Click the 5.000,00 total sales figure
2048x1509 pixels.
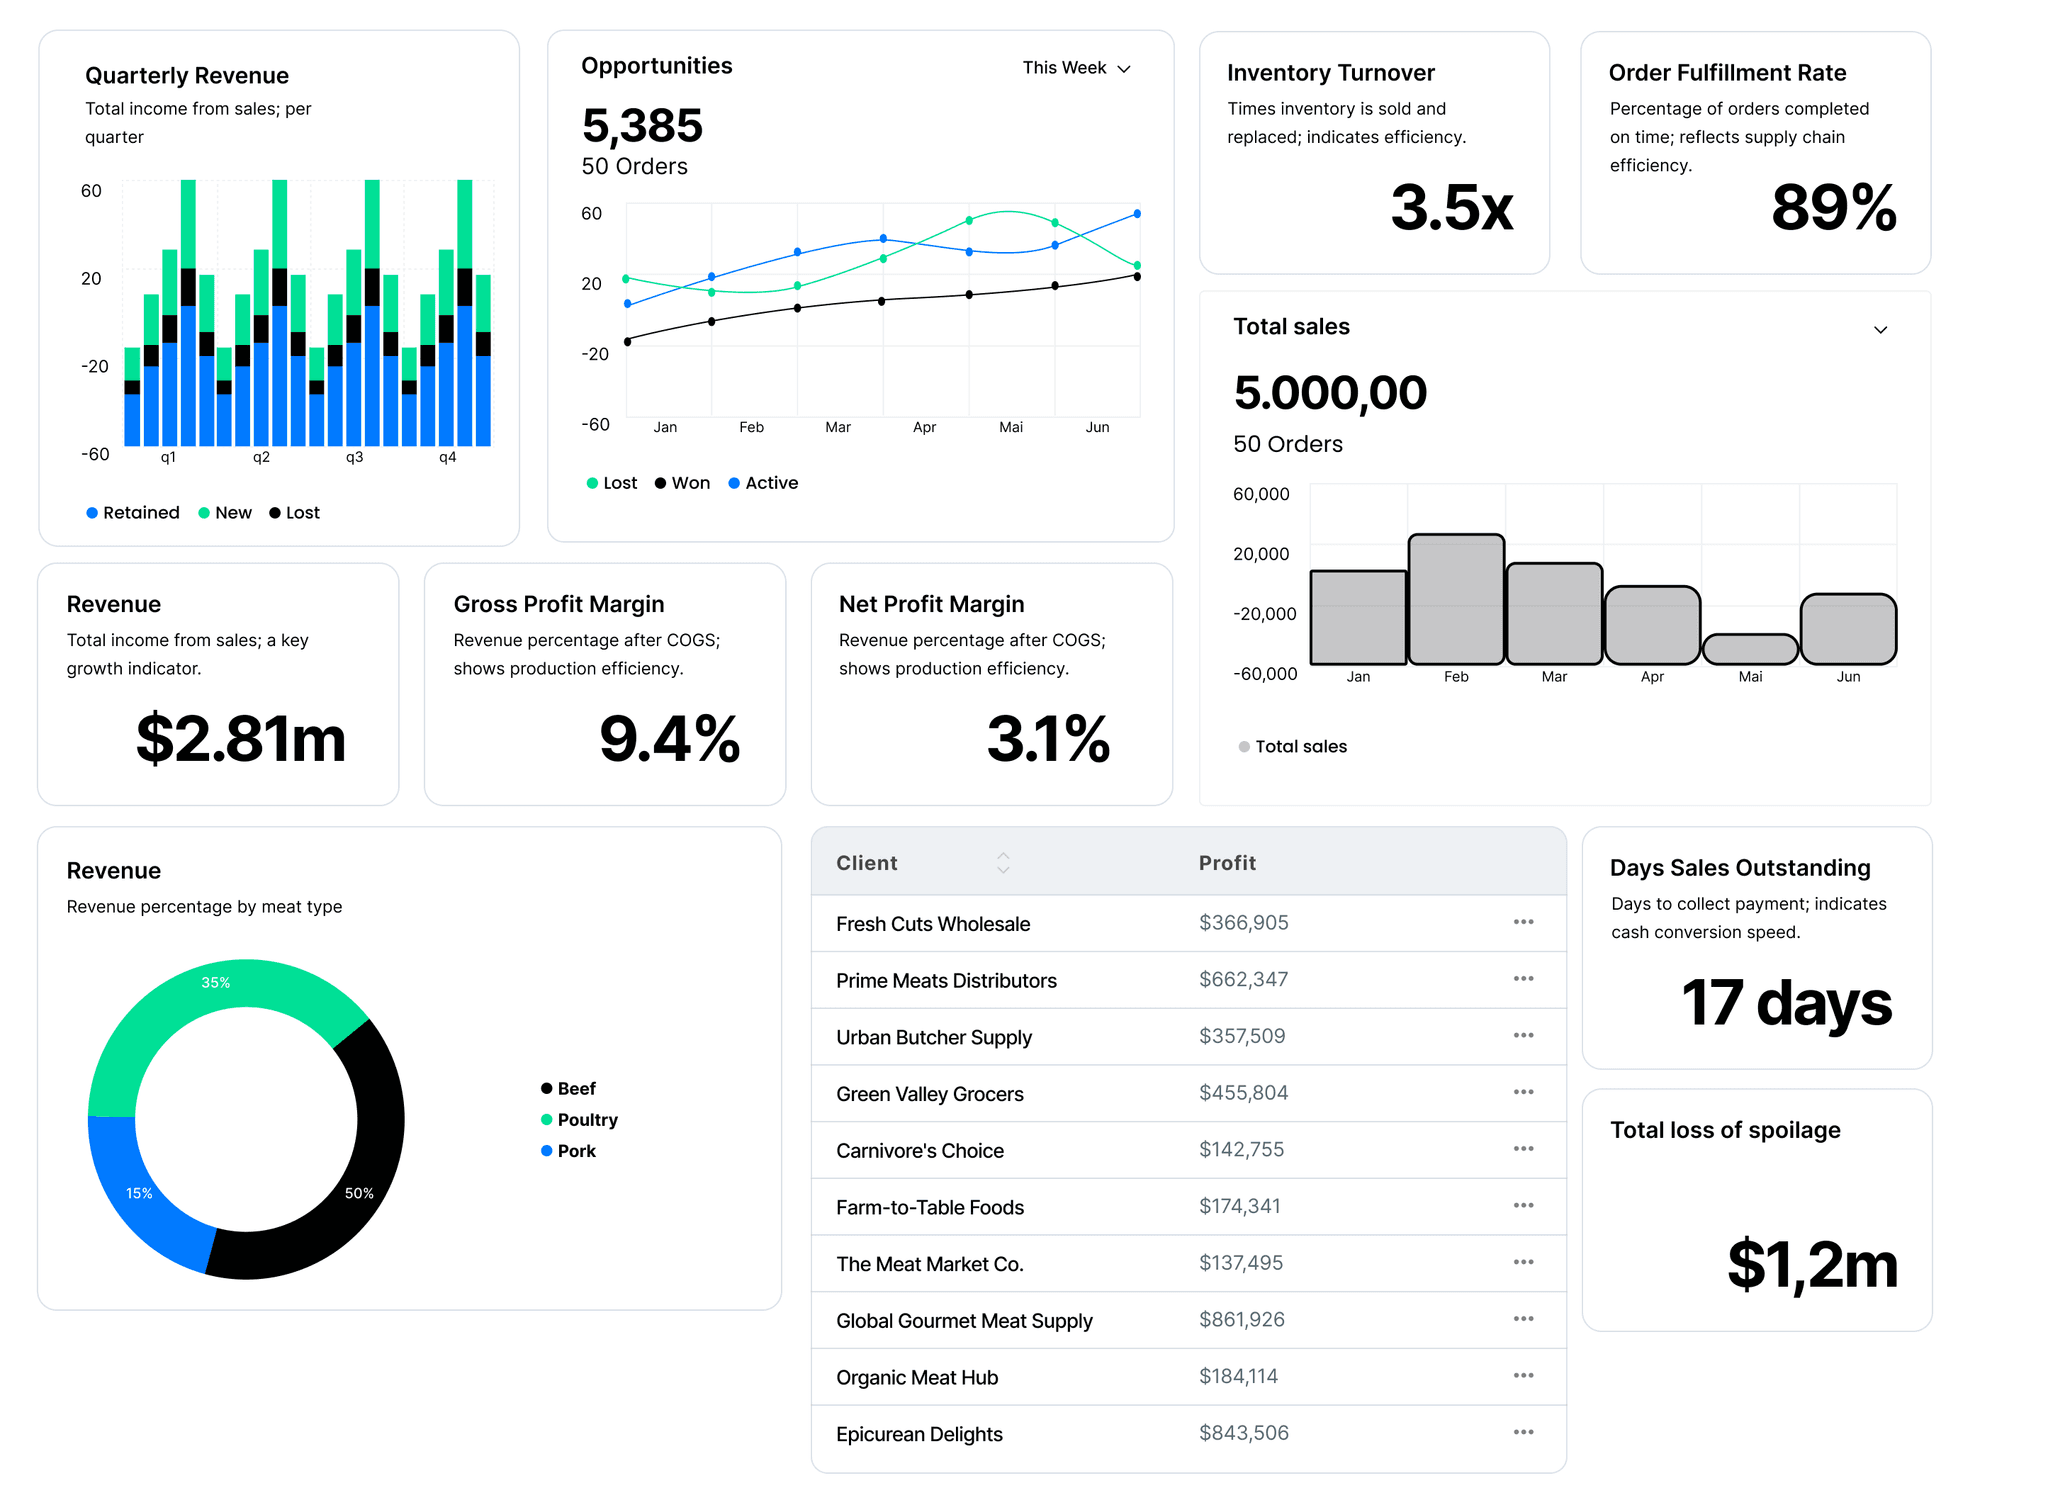[1330, 392]
